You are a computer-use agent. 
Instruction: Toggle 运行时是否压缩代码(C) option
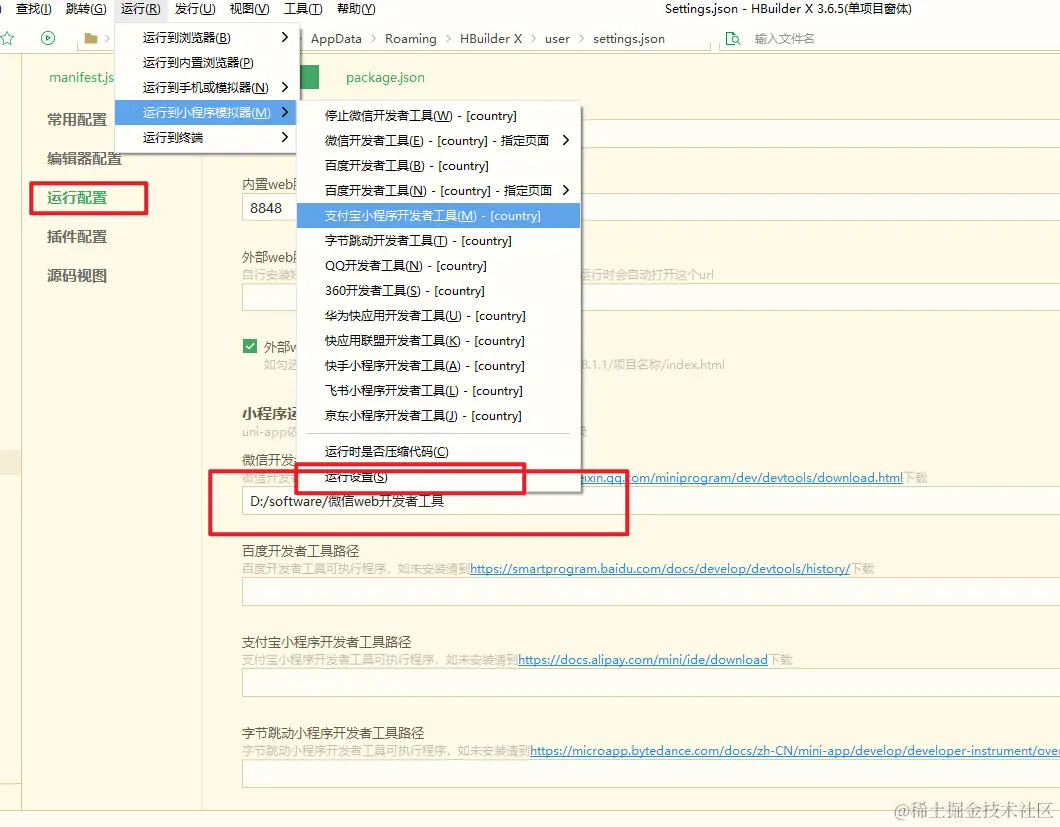pyautogui.click(x=438, y=452)
